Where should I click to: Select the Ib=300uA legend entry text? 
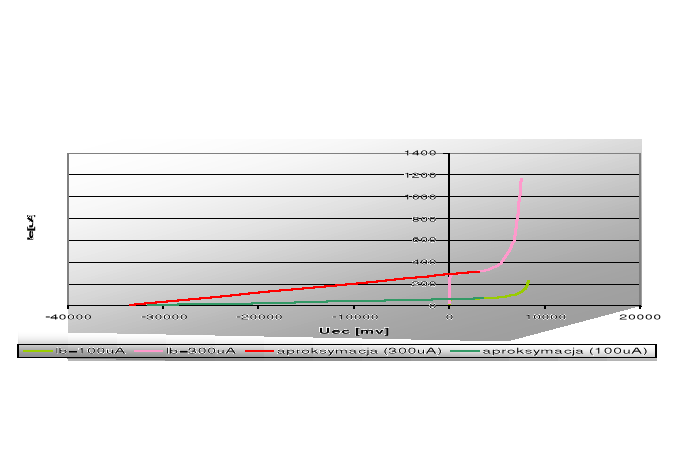[201, 351]
